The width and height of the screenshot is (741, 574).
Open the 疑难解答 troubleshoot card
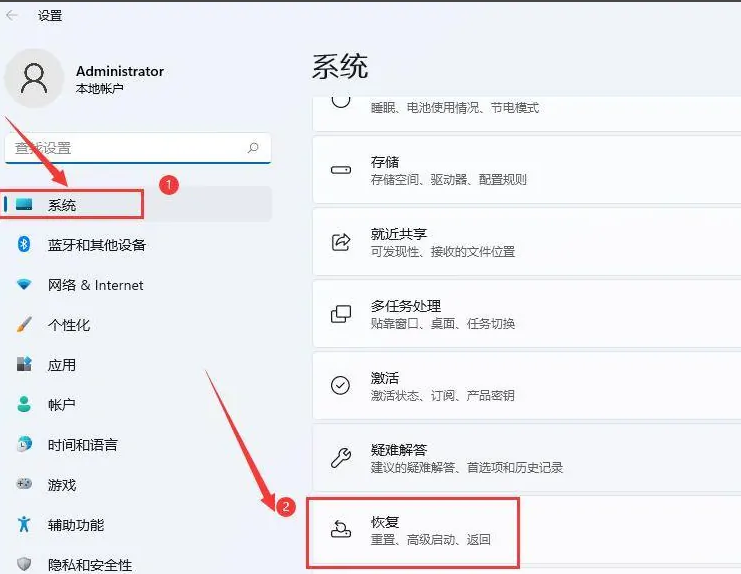526,458
